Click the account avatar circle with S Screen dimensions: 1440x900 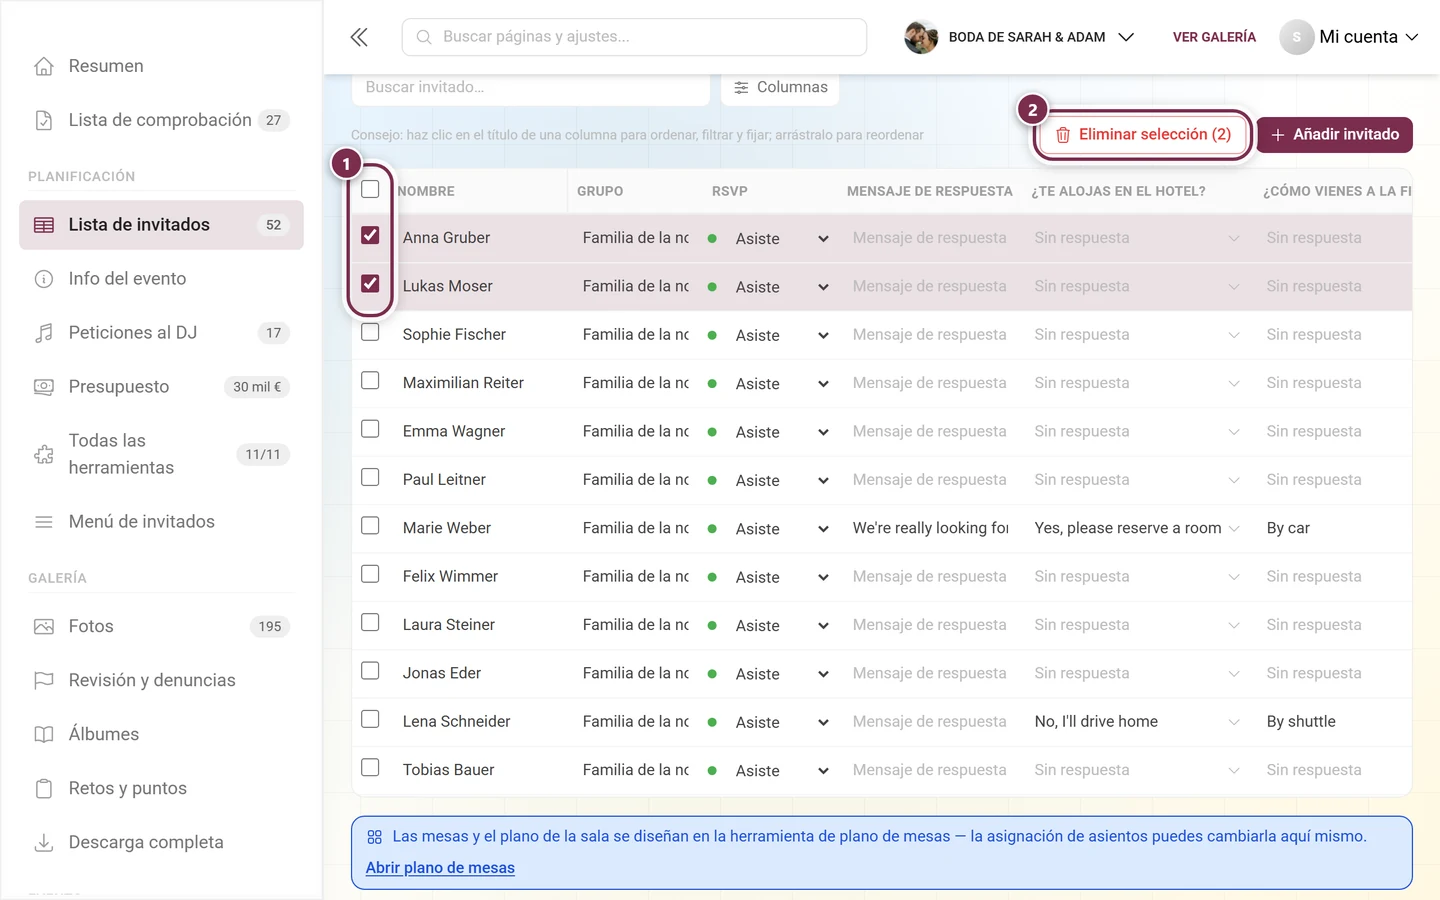pyautogui.click(x=1296, y=37)
